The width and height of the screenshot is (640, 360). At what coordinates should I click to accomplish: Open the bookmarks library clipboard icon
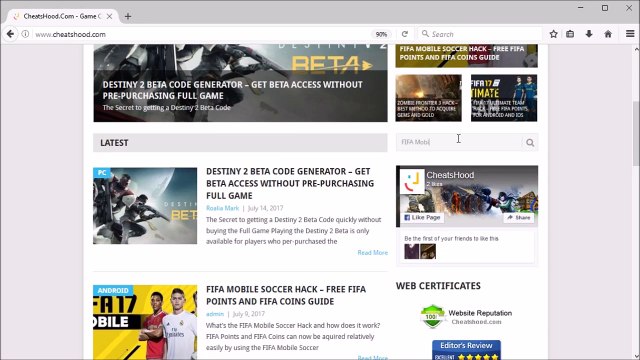click(x=570, y=34)
